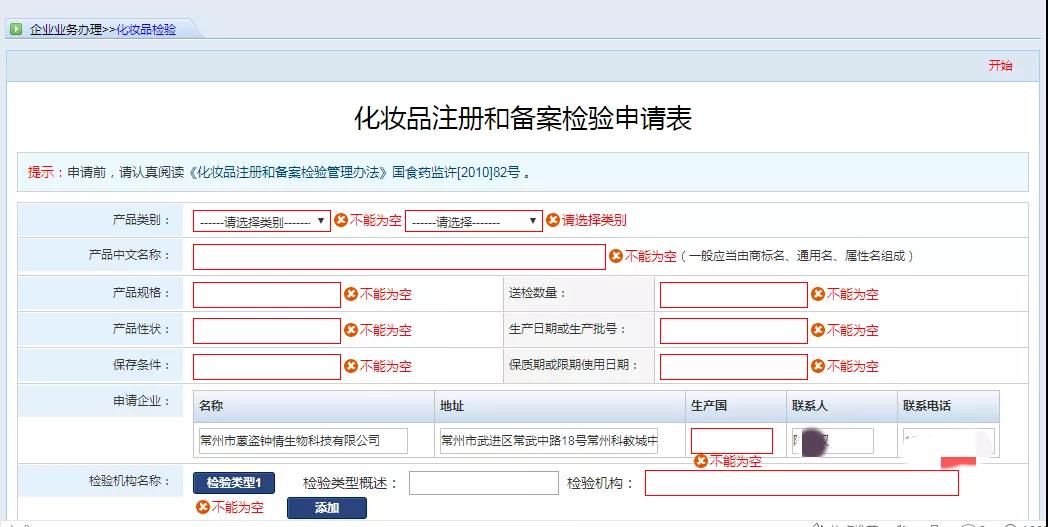Screen dimensions: 1048x527
Task: Click the 联系电话 input field
Action: (x=948, y=441)
